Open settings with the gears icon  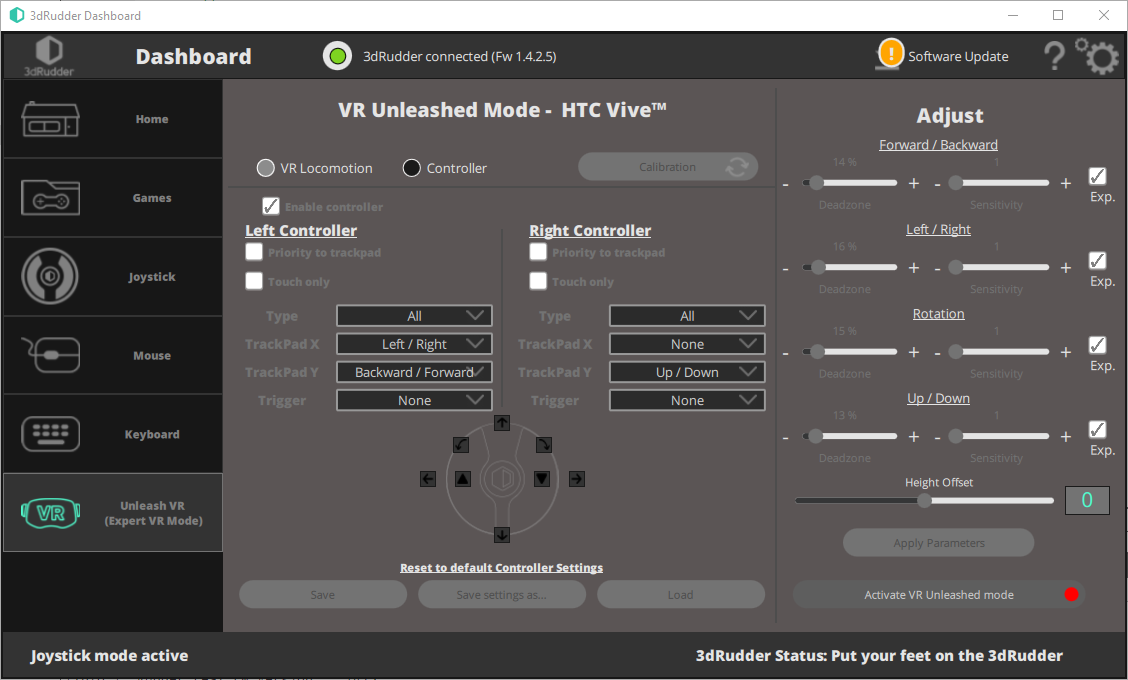point(1098,55)
